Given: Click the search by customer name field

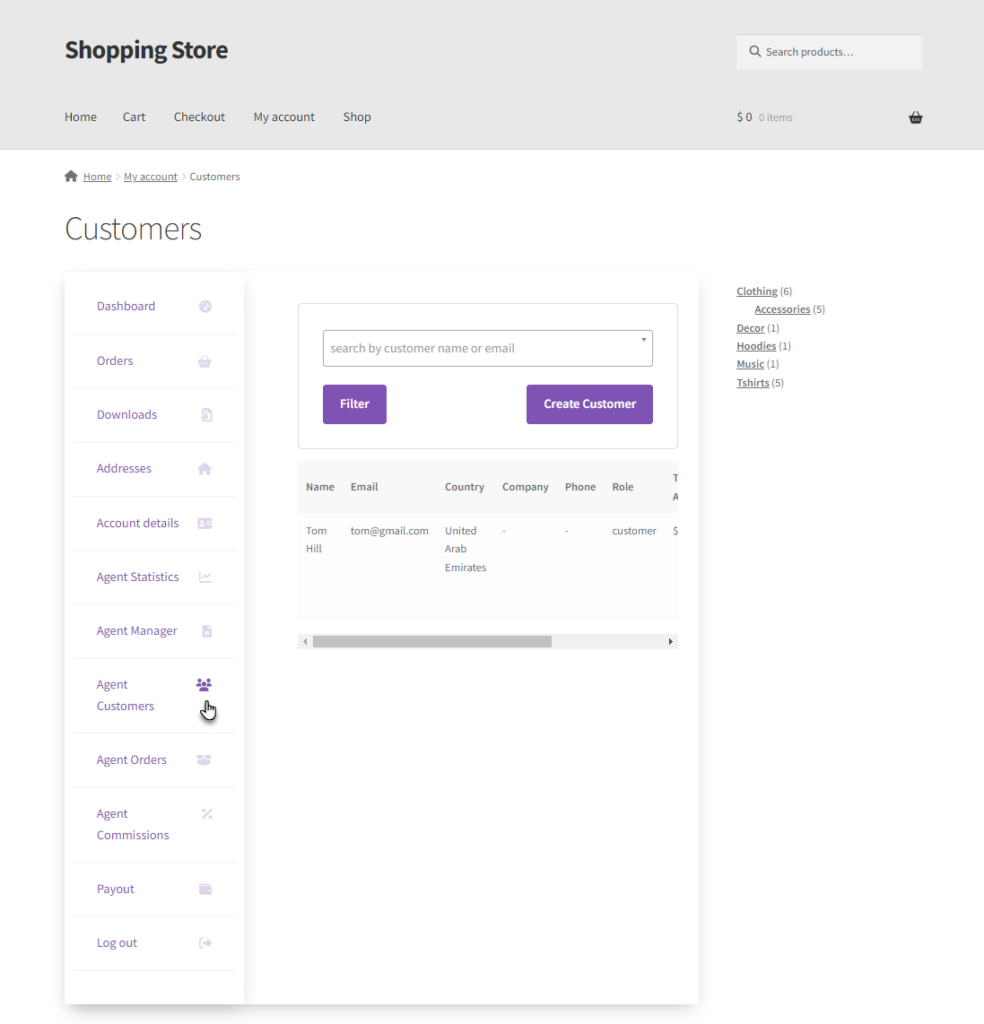Looking at the screenshot, I should click(488, 348).
